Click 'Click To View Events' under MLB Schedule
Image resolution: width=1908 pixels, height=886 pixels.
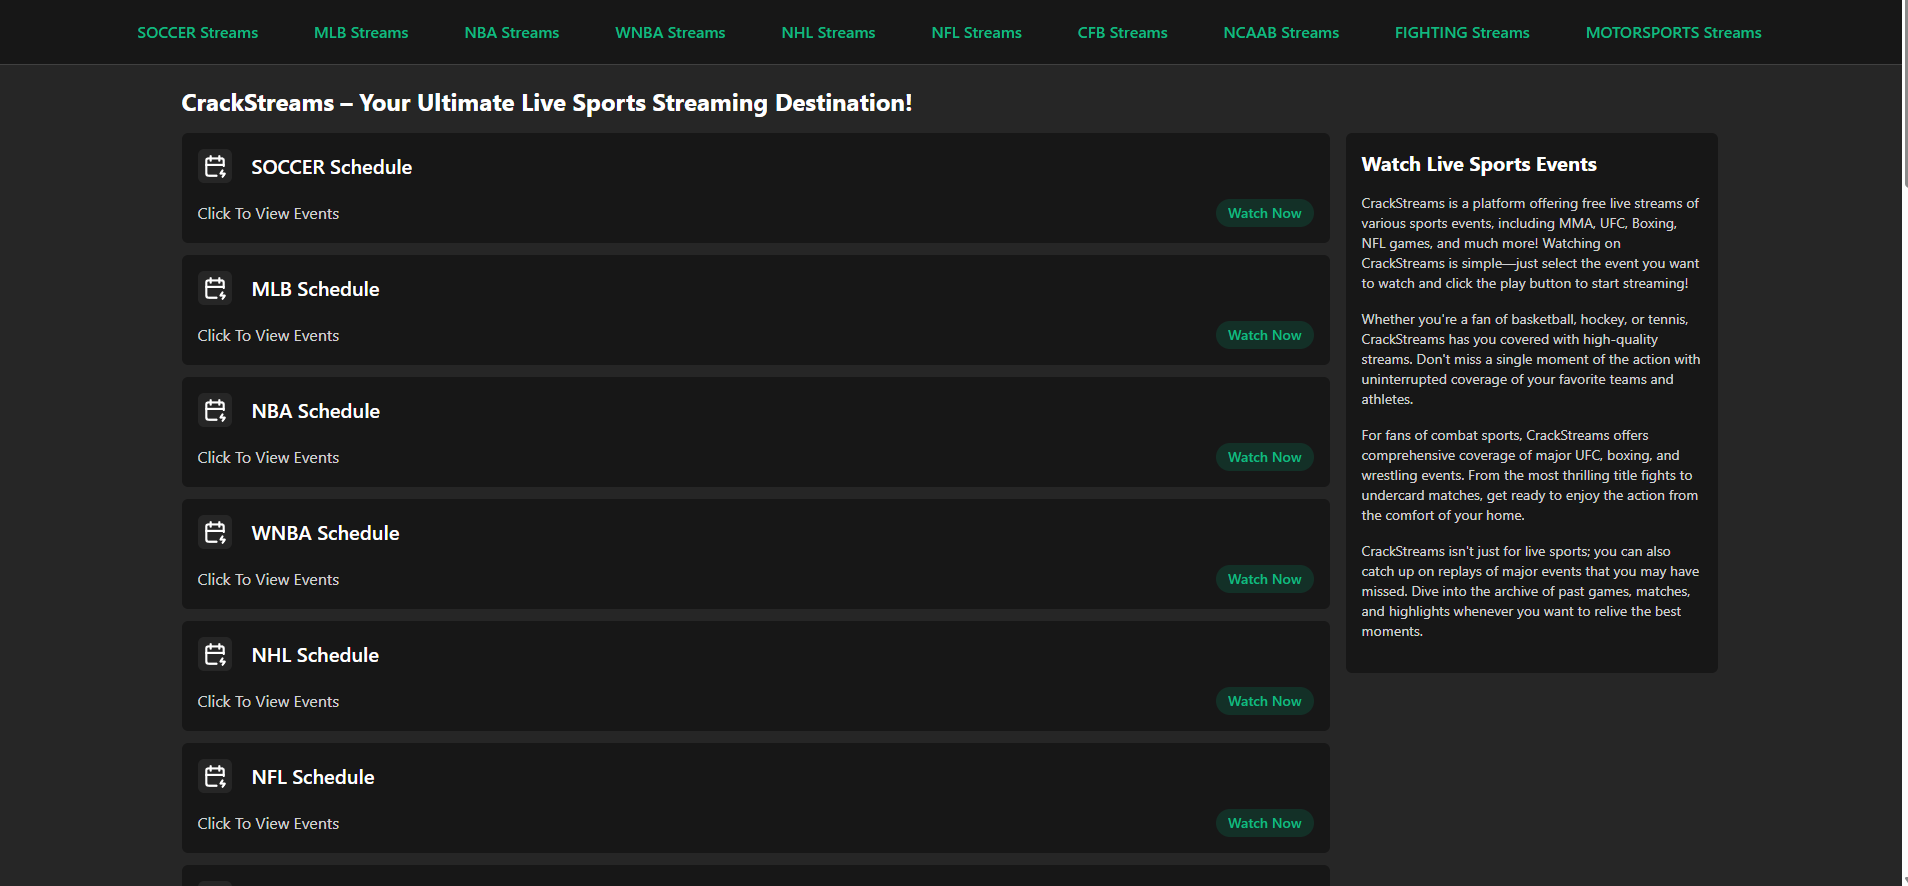point(268,336)
